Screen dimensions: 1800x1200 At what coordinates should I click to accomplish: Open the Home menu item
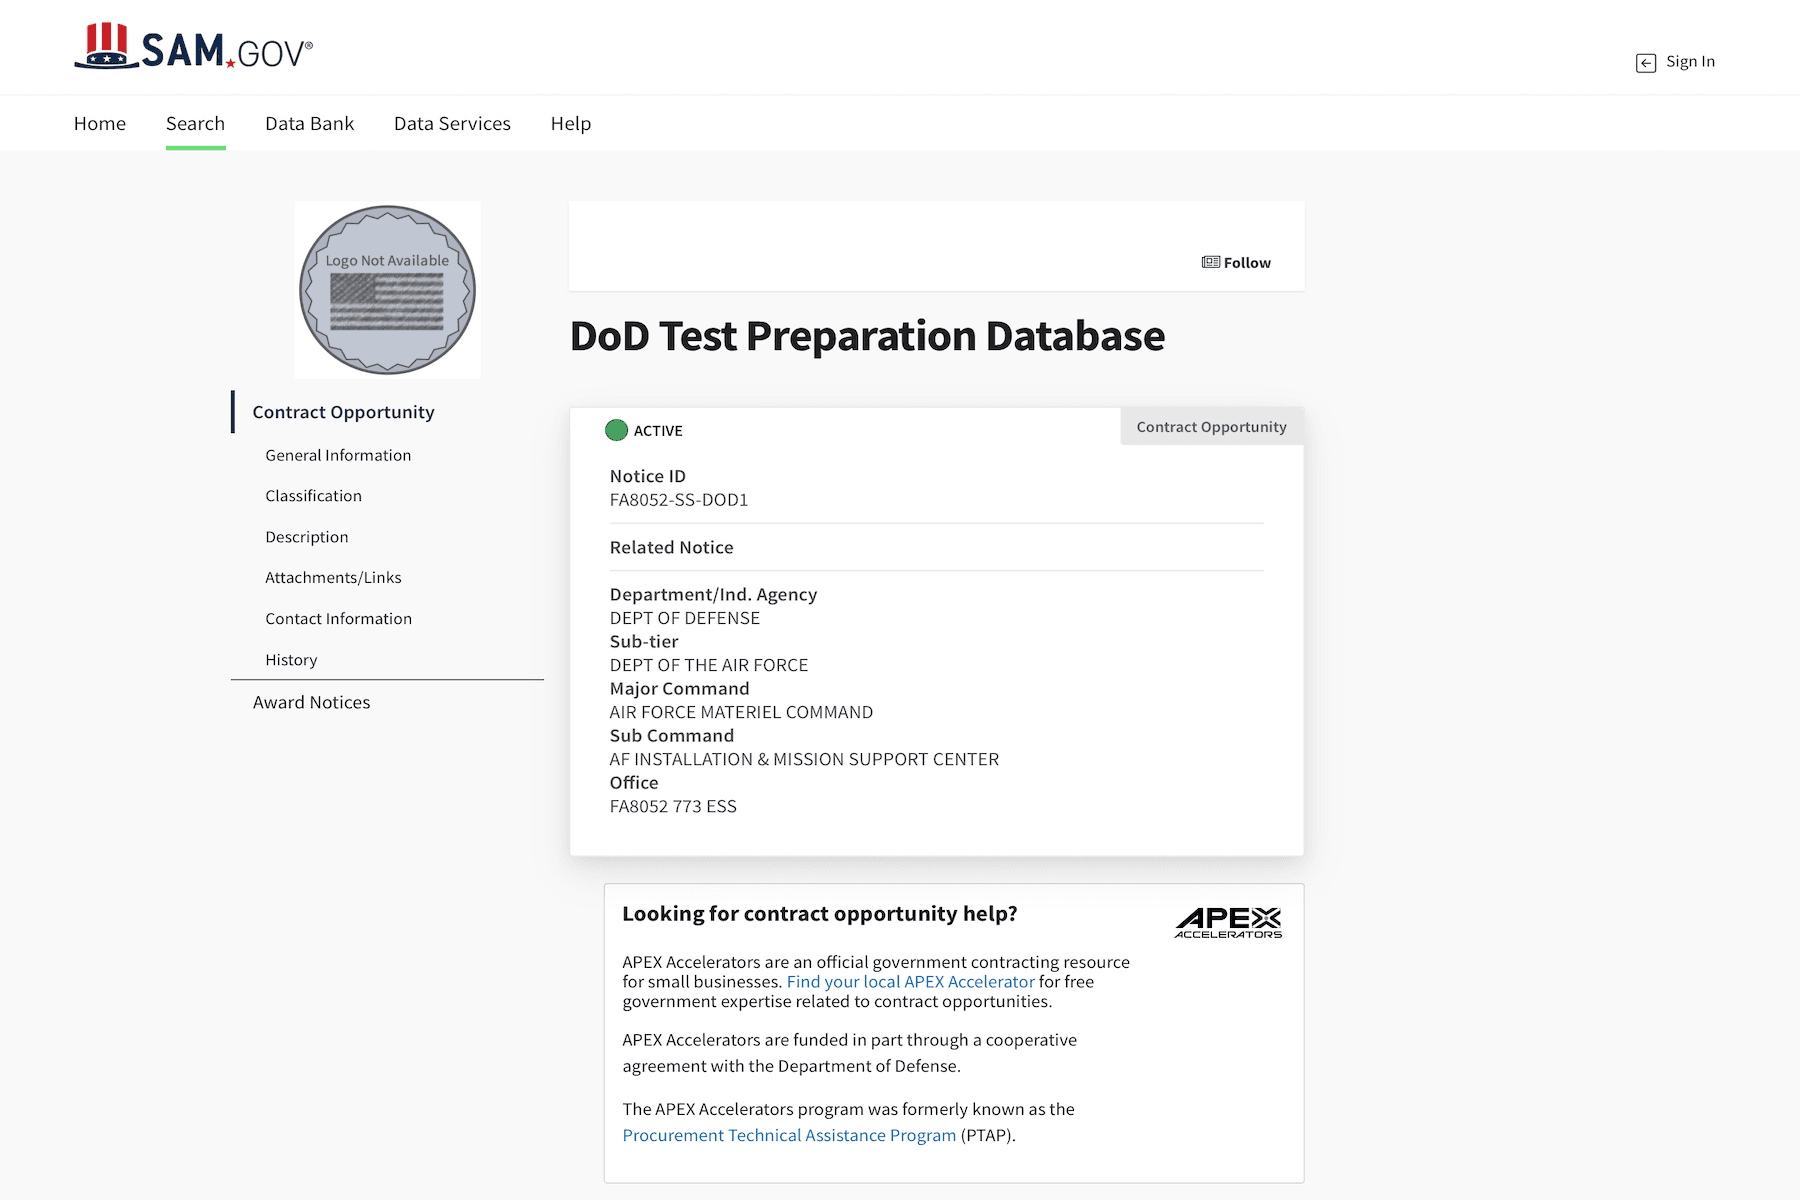100,123
